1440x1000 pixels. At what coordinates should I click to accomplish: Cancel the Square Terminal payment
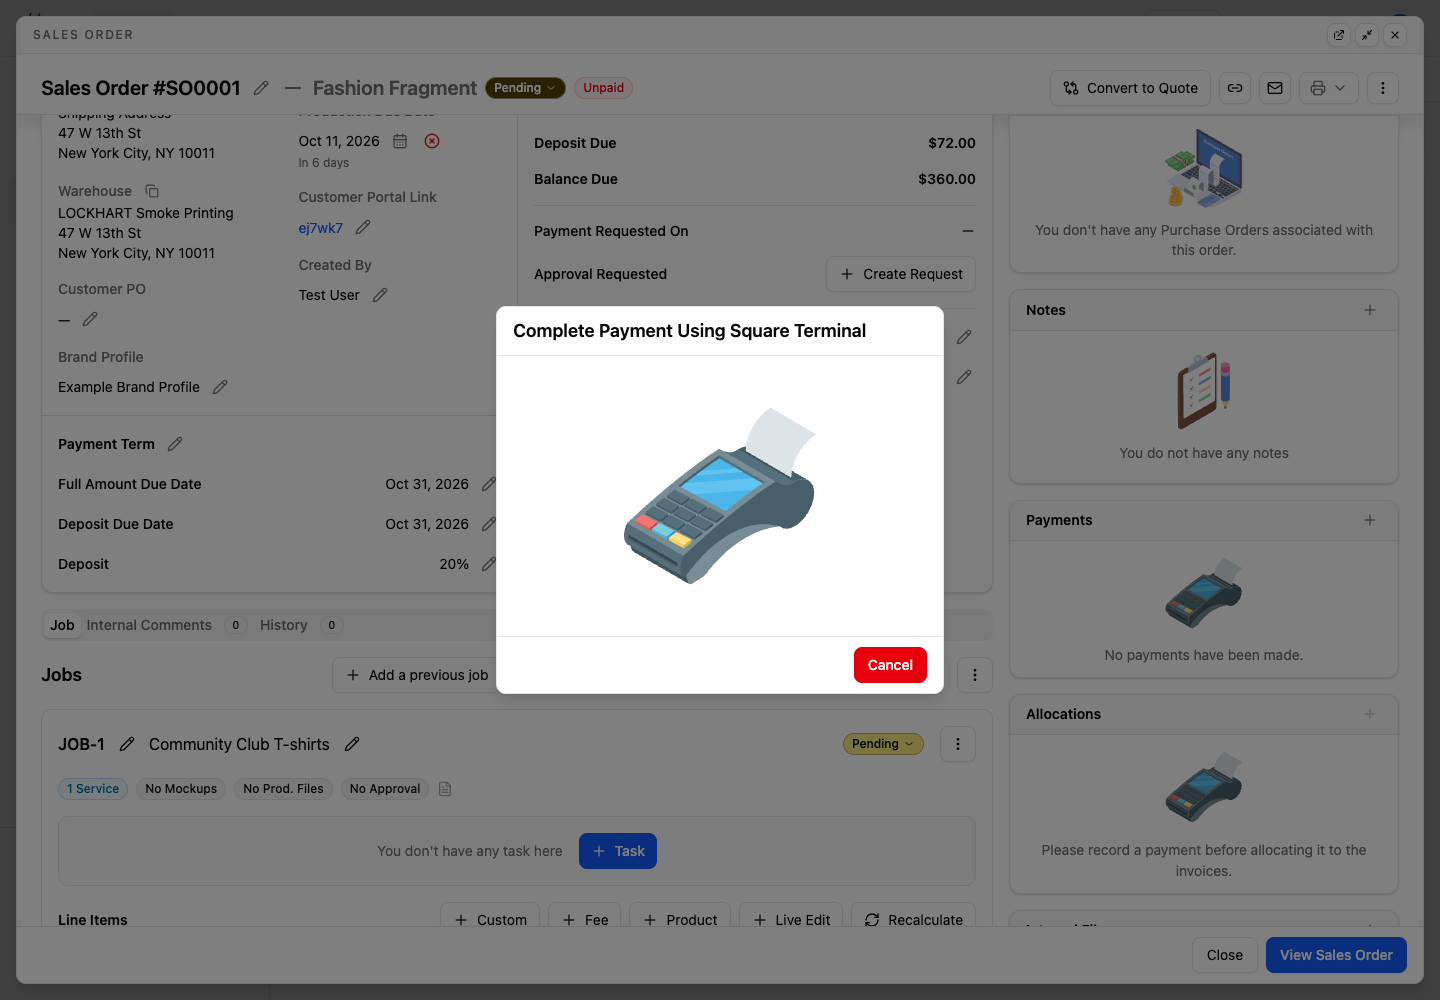pyautogui.click(x=890, y=665)
